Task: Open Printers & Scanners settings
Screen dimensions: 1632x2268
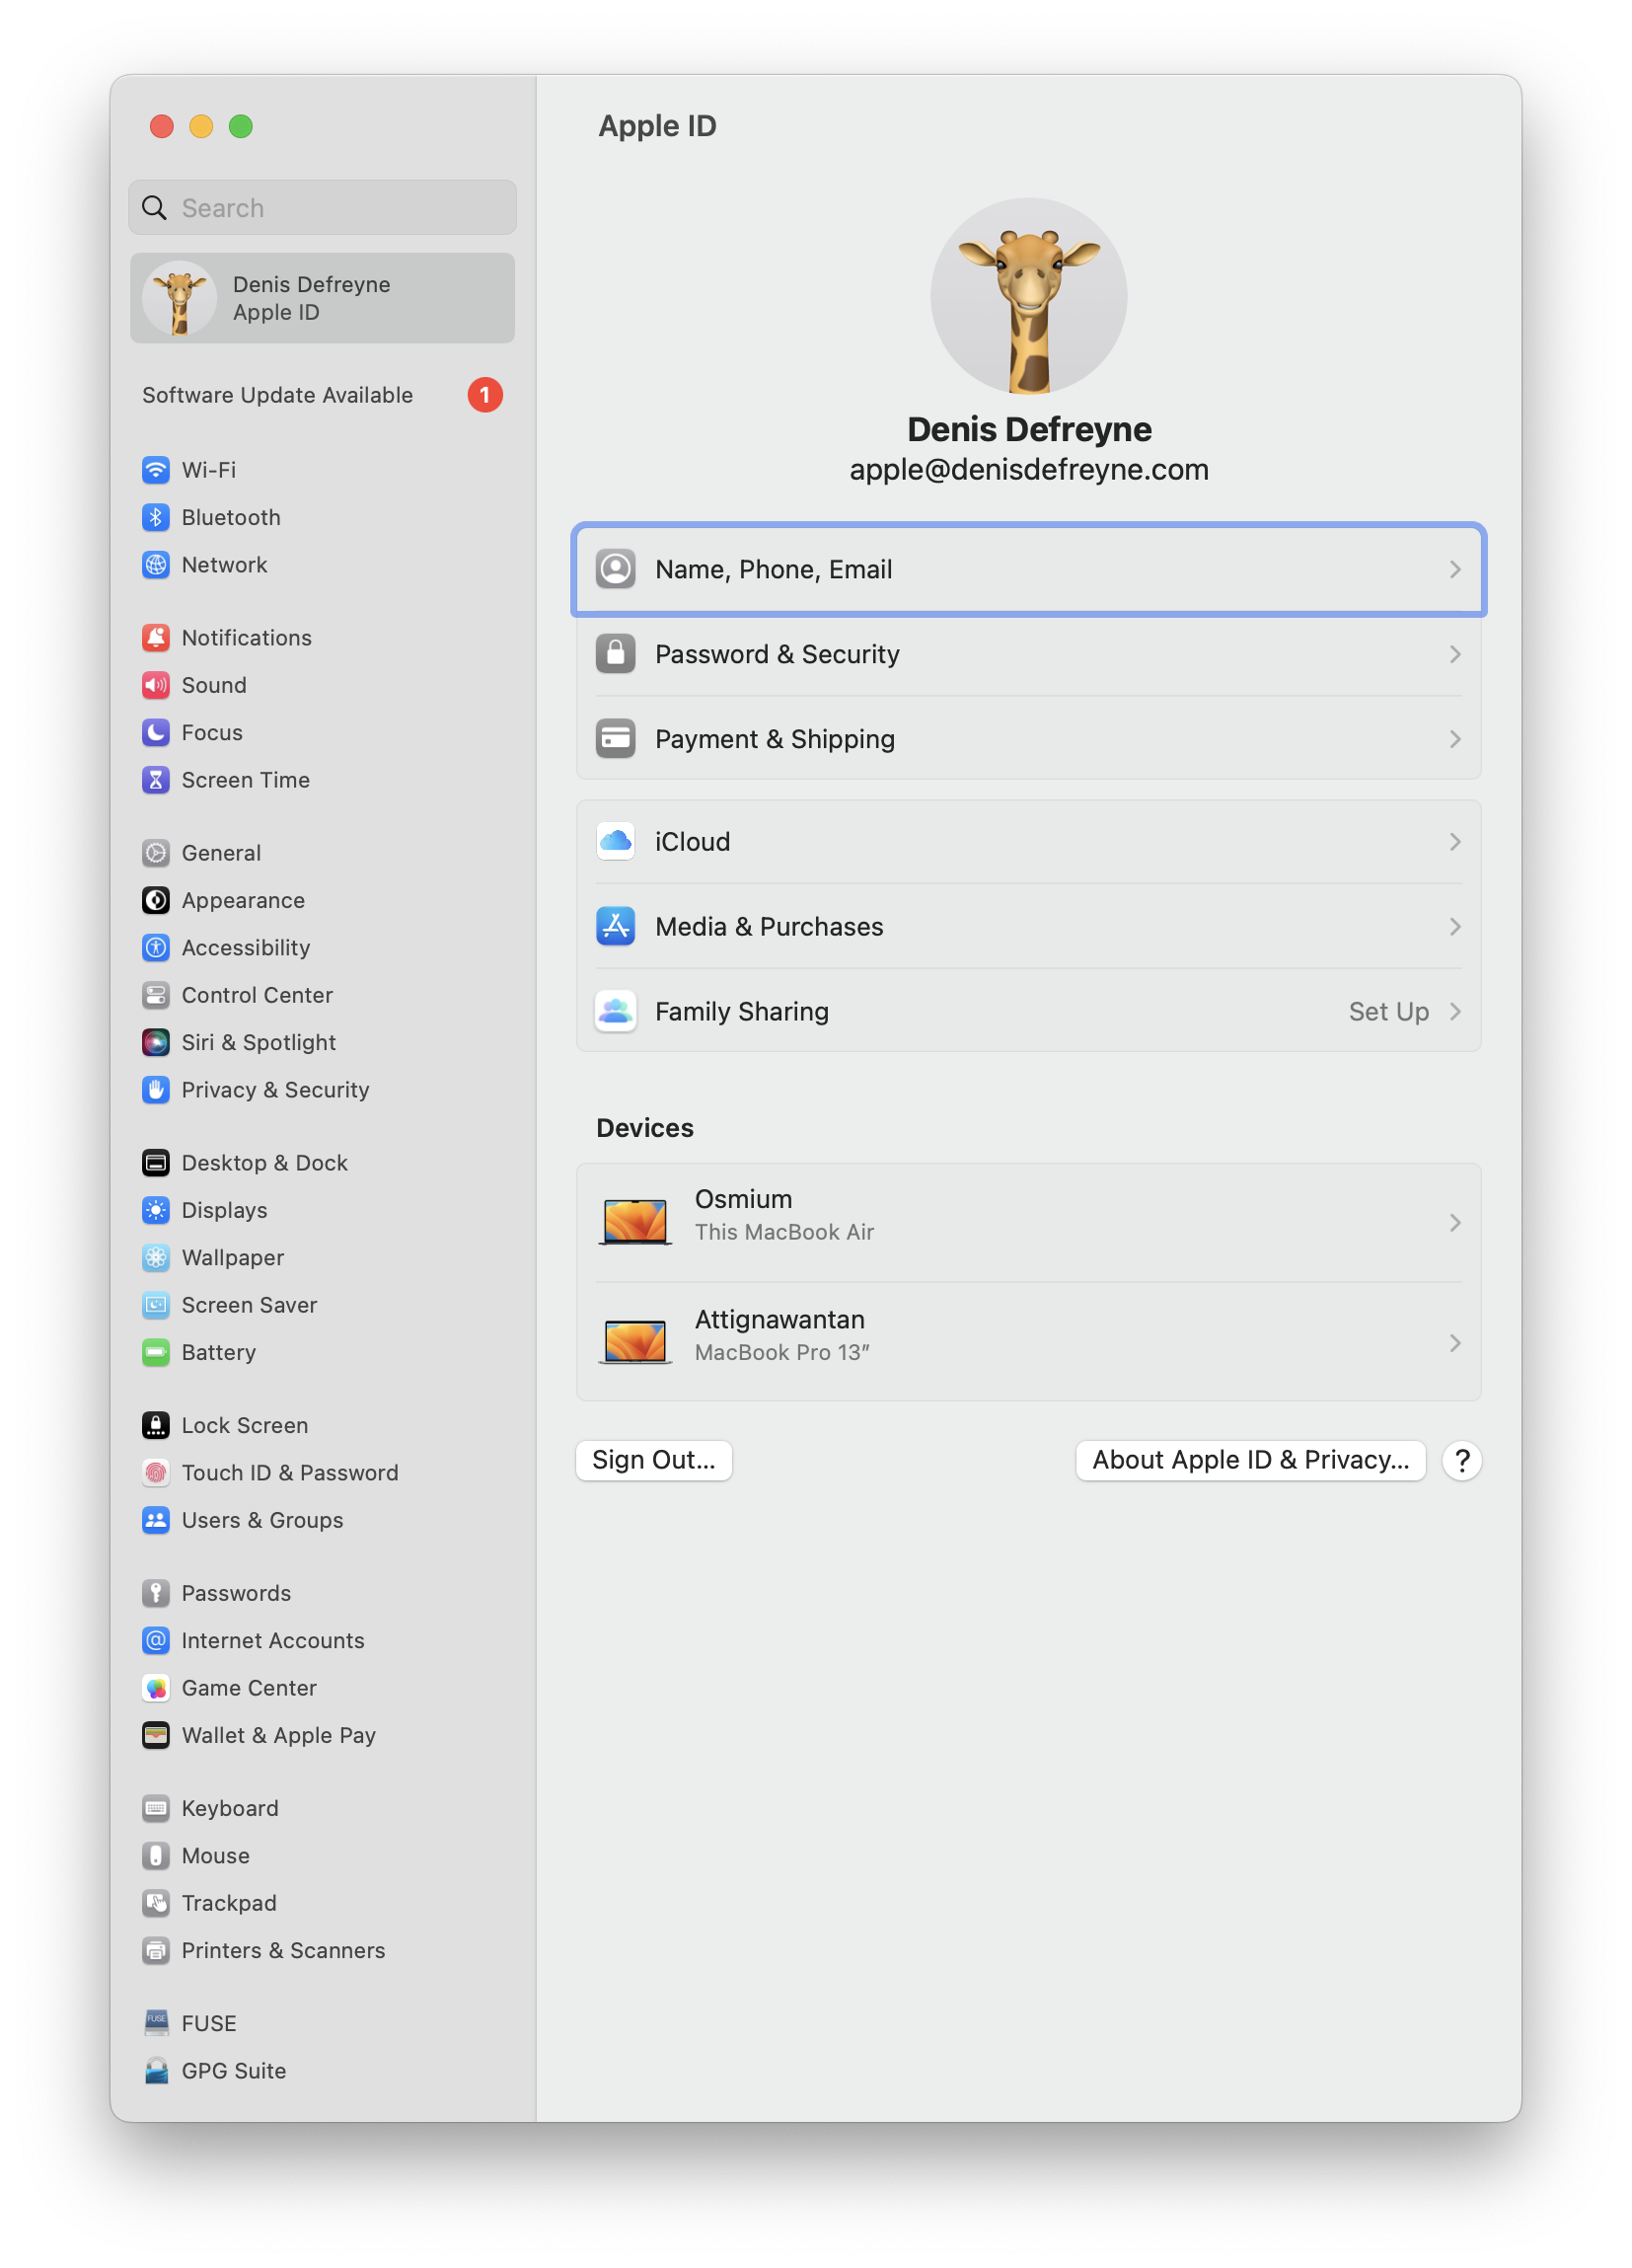Action: point(322,1951)
